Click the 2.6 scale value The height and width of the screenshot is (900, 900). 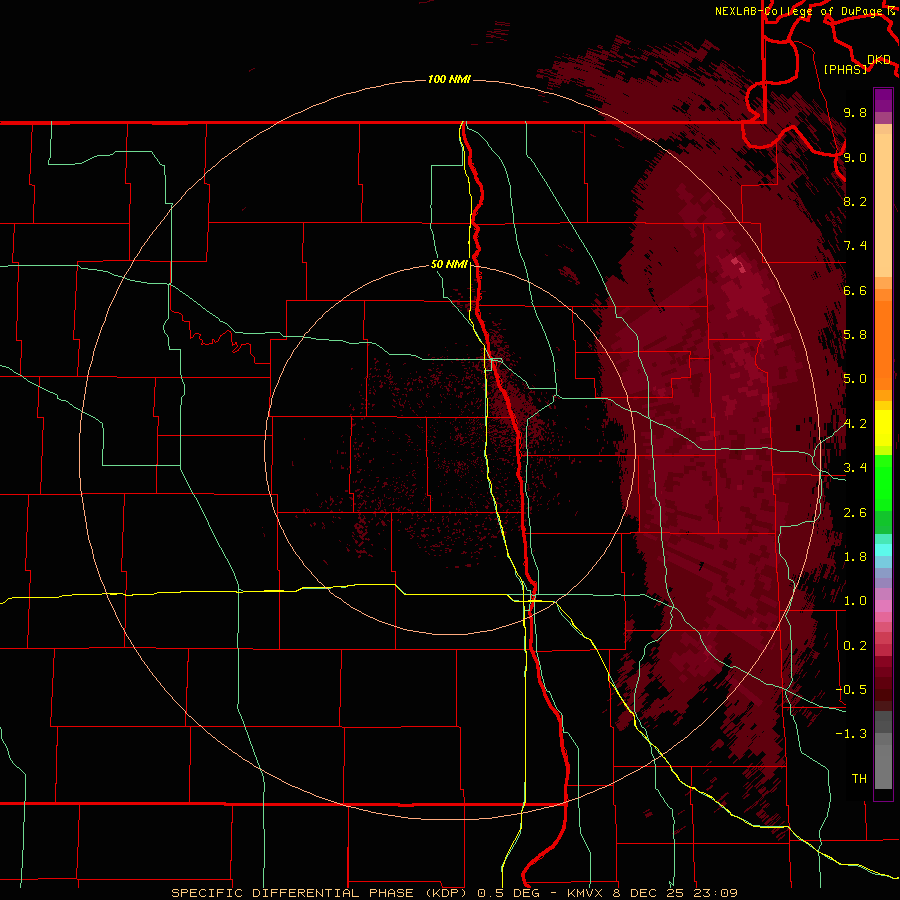click(855, 513)
